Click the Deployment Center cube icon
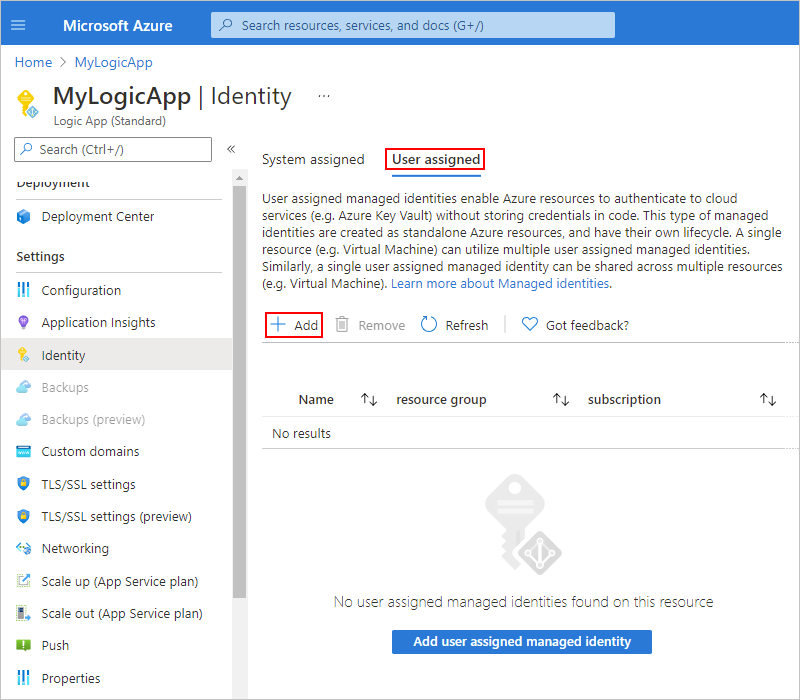The image size is (800, 700). click(x=23, y=216)
